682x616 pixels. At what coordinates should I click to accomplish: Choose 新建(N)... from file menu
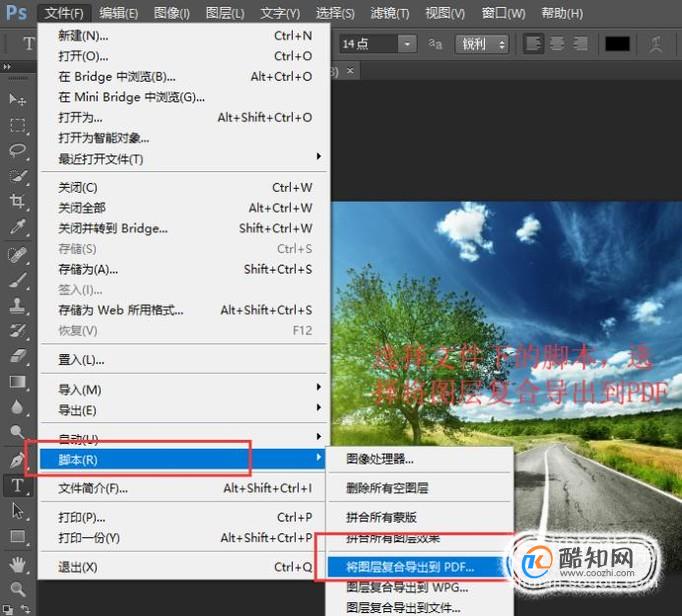tap(184, 36)
